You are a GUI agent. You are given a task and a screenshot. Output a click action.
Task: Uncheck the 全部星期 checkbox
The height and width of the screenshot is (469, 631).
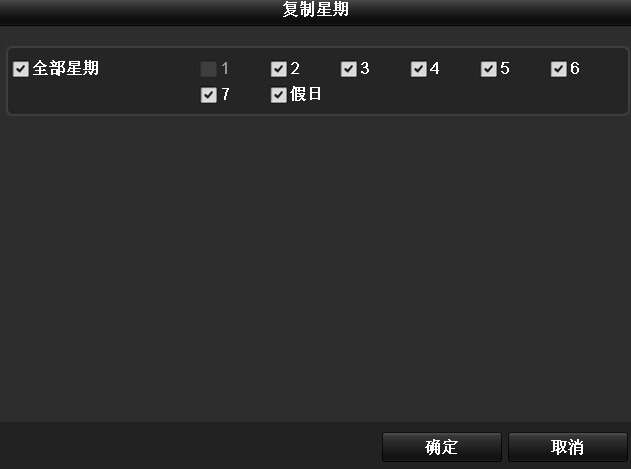pos(21,69)
